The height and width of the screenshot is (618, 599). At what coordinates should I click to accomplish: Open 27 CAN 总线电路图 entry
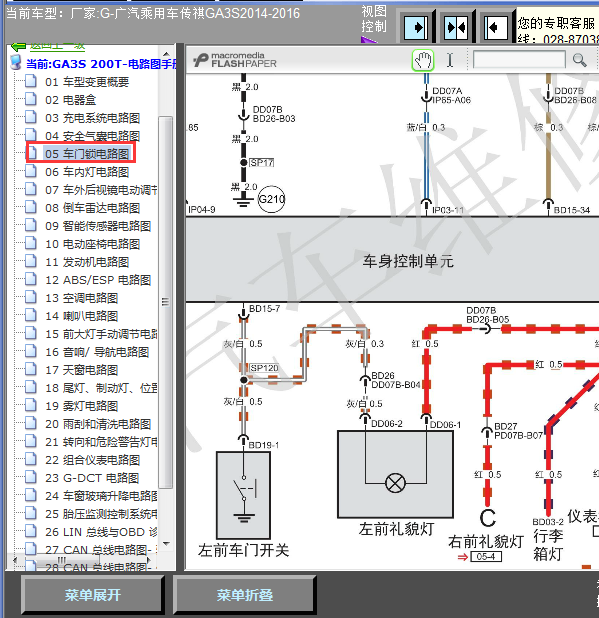click(x=101, y=549)
